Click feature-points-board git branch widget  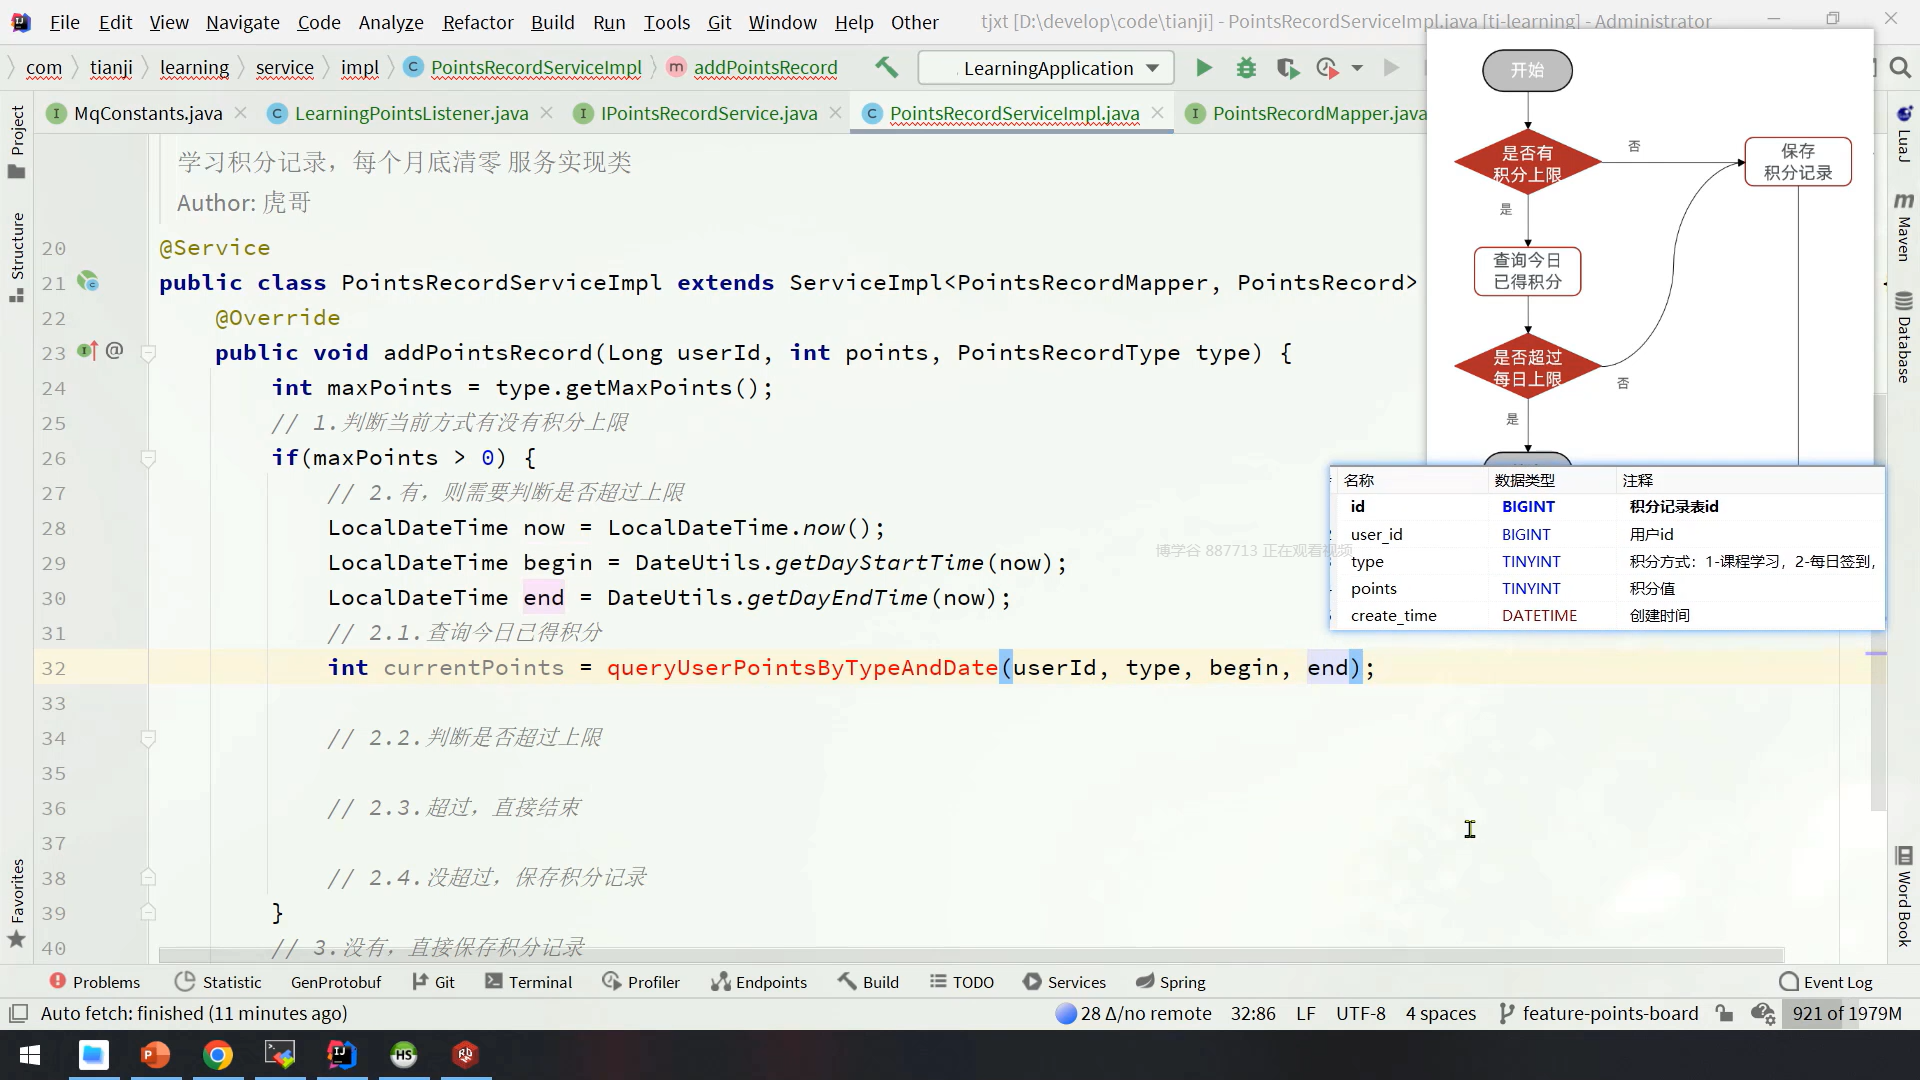(1598, 1014)
